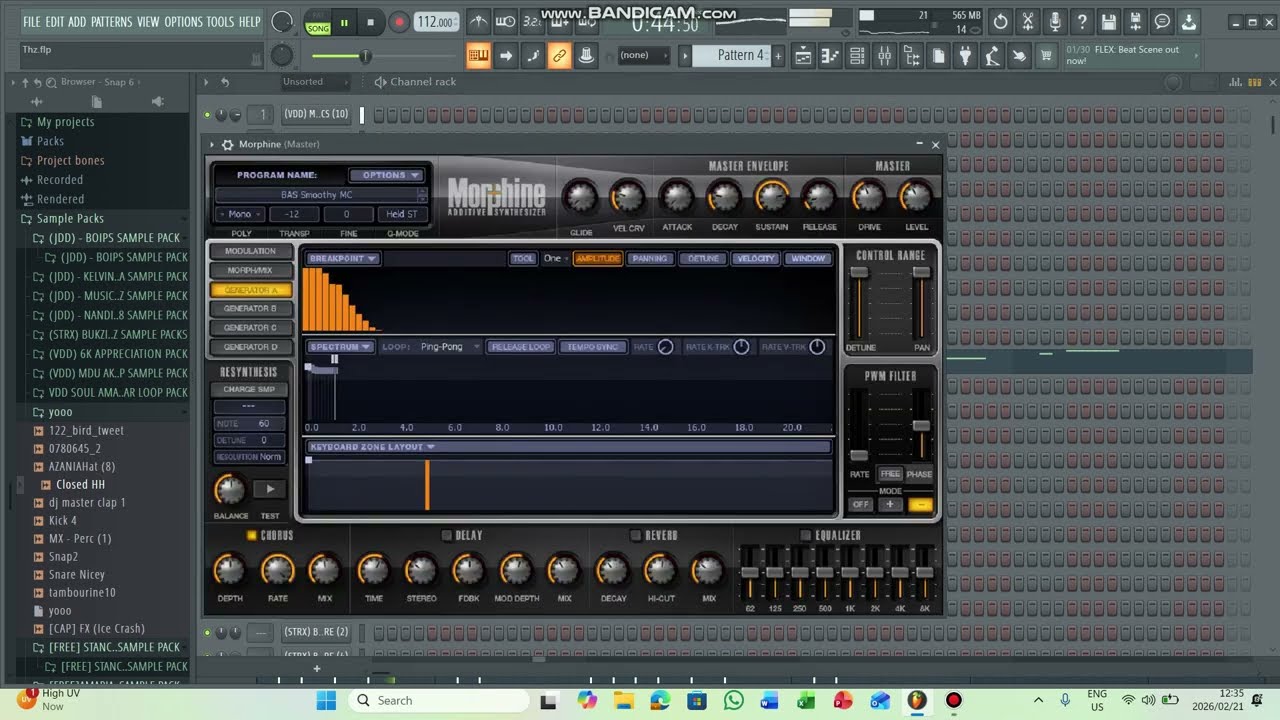Toggle the link-to-controller chain icon

559,56
